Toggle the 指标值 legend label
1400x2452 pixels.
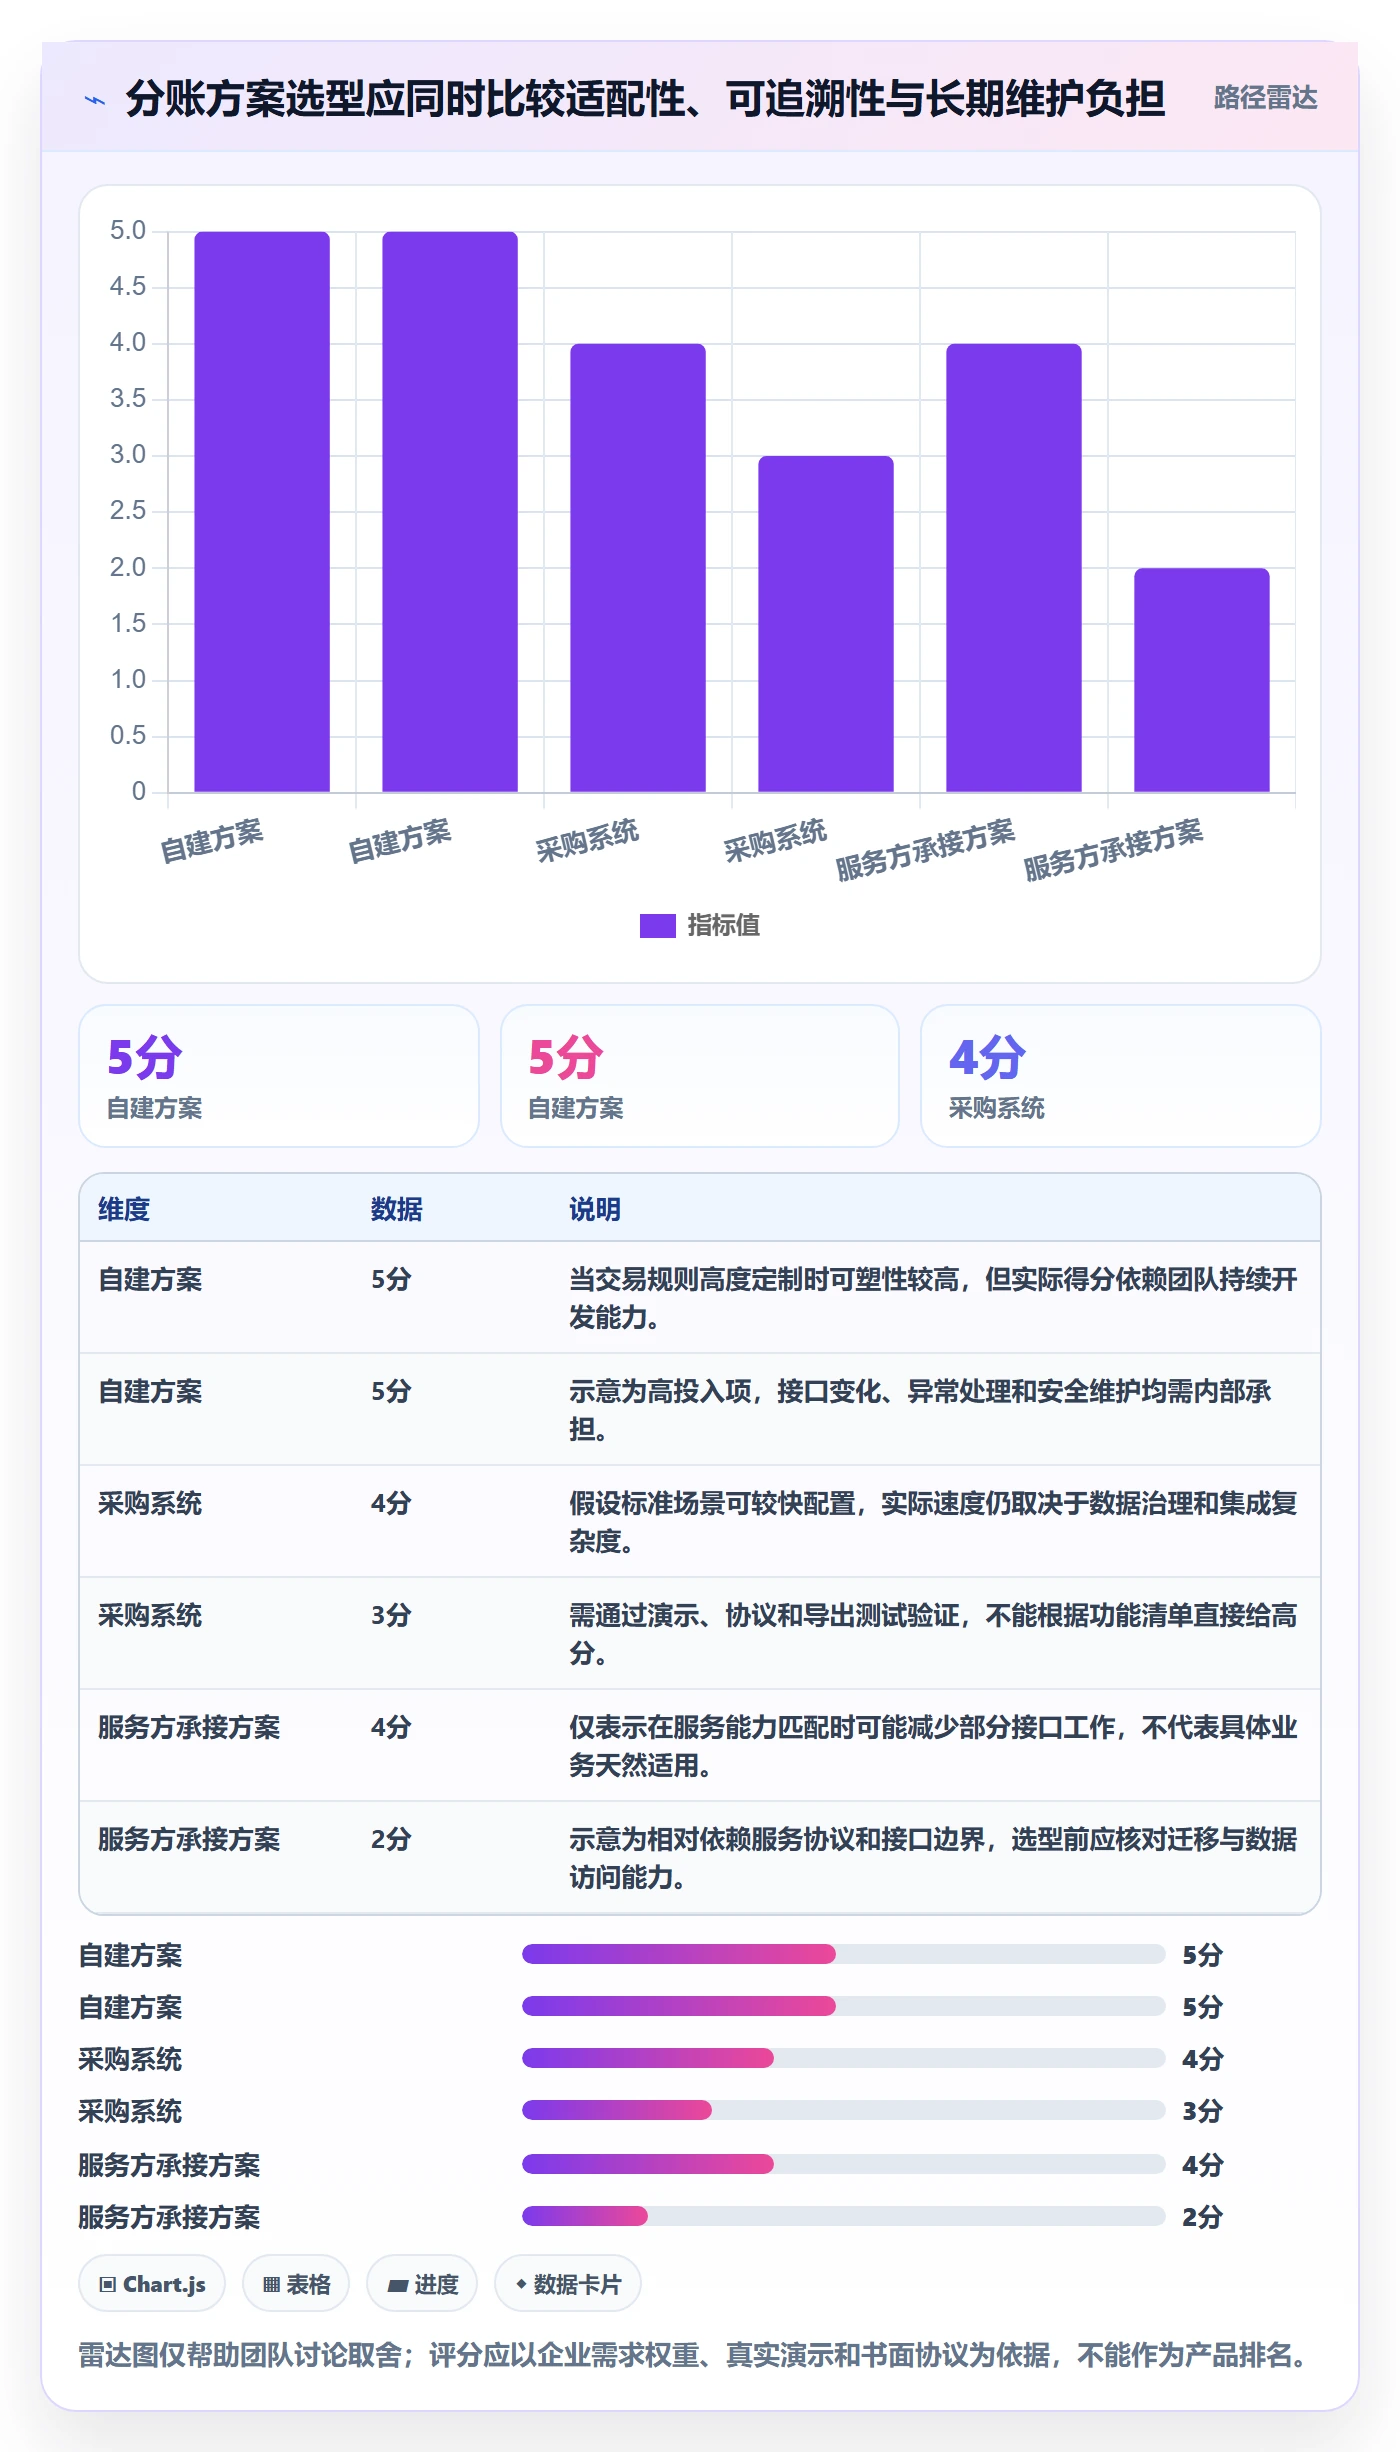pos(723,925)
